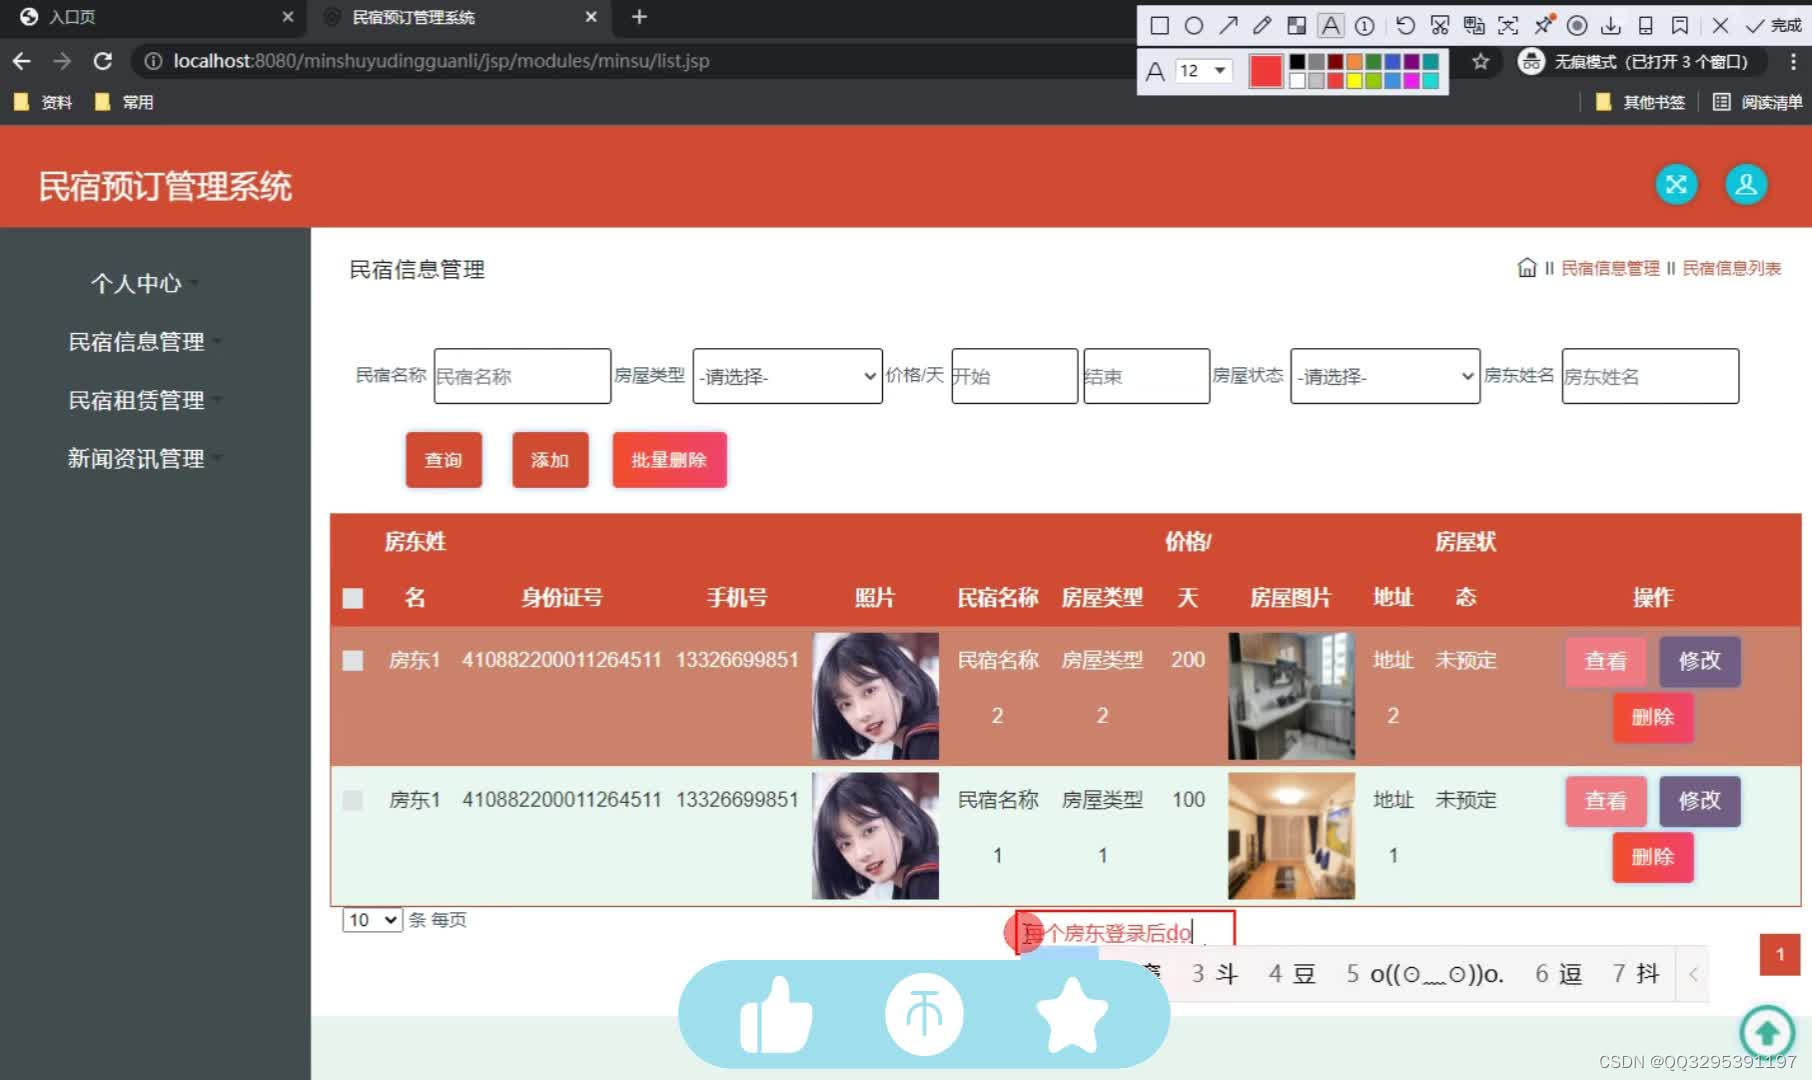Pin the screenshot to screen
The width and height of the screenshot is (1812, 1080).
pyautogui.click(x=1543, y=26)
